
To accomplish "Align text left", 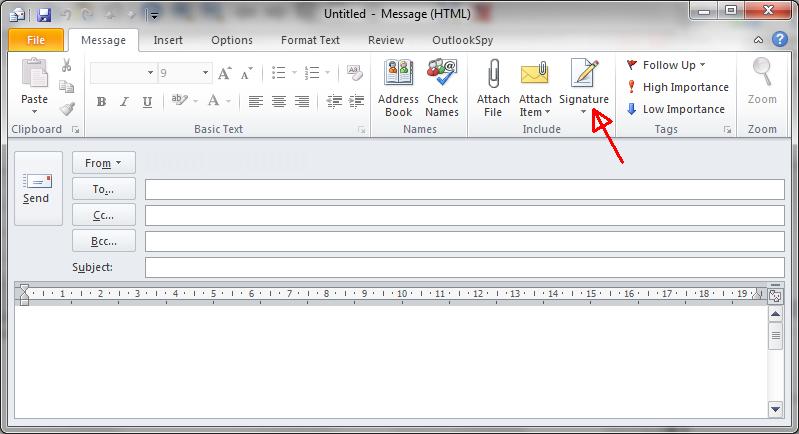I will (x=256, y=101).
